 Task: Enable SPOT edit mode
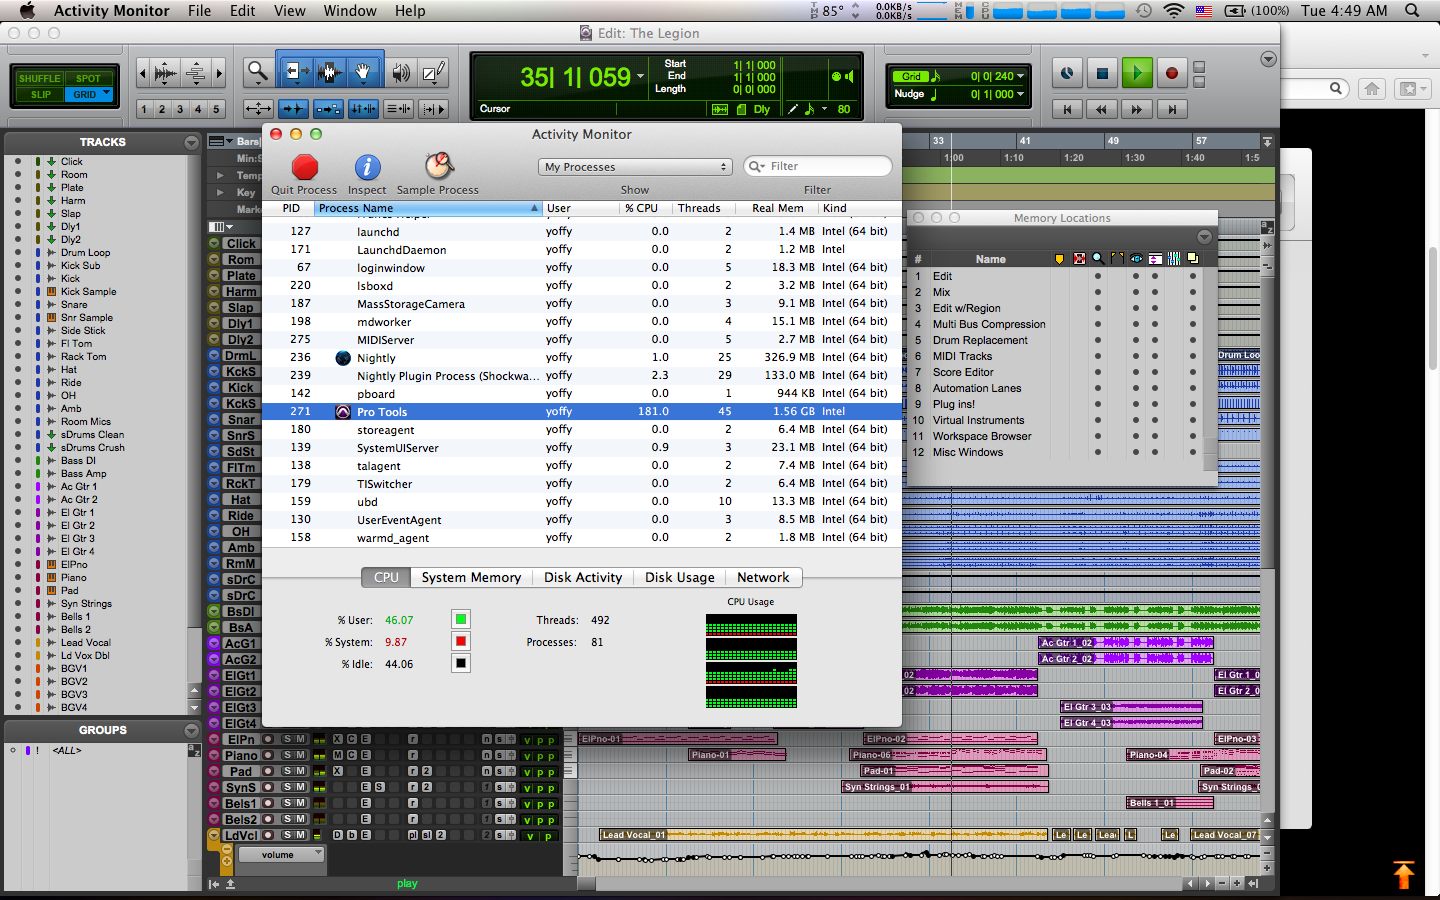[89, 78]
